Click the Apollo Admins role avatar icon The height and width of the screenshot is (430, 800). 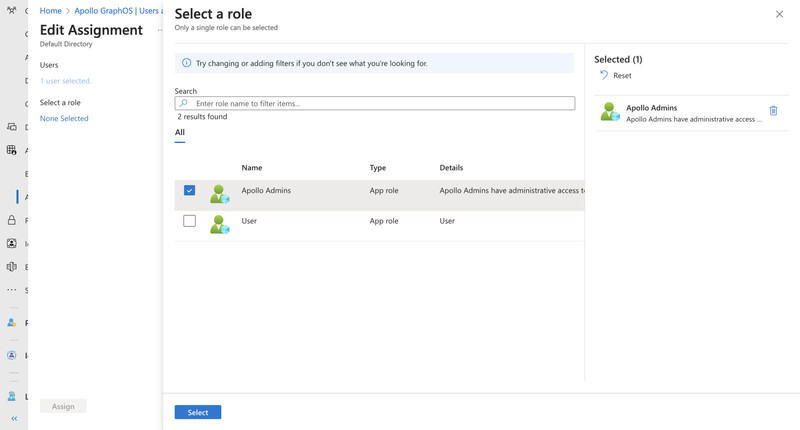(x=219, y=194)
